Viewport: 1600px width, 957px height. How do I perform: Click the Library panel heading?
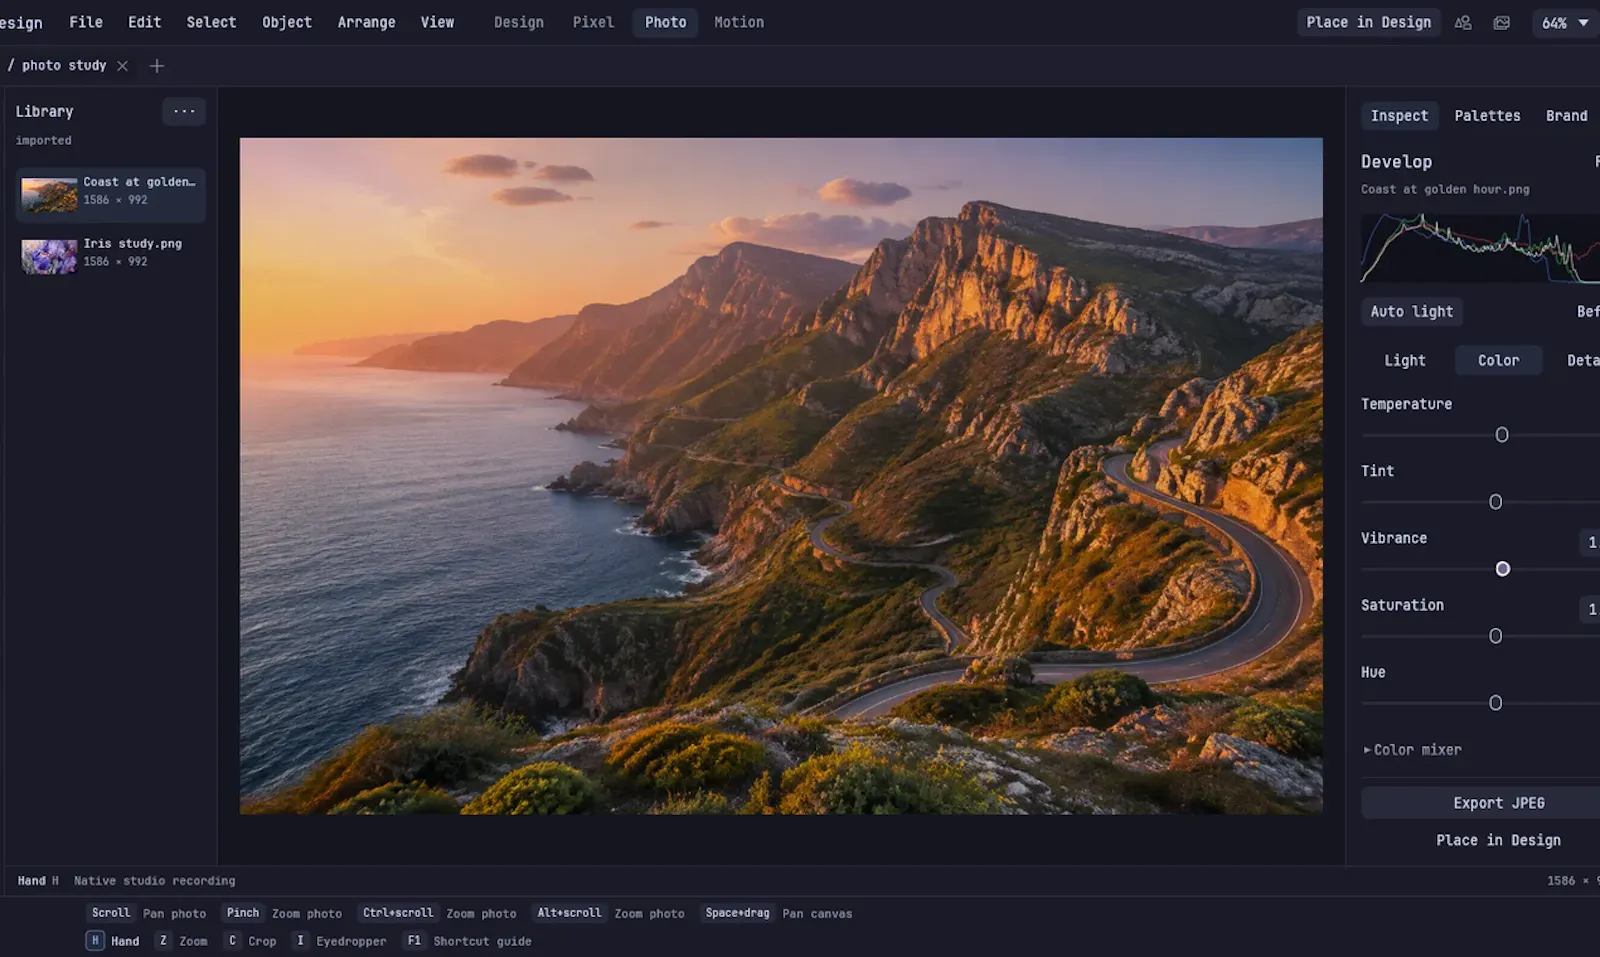click(44, 112)
